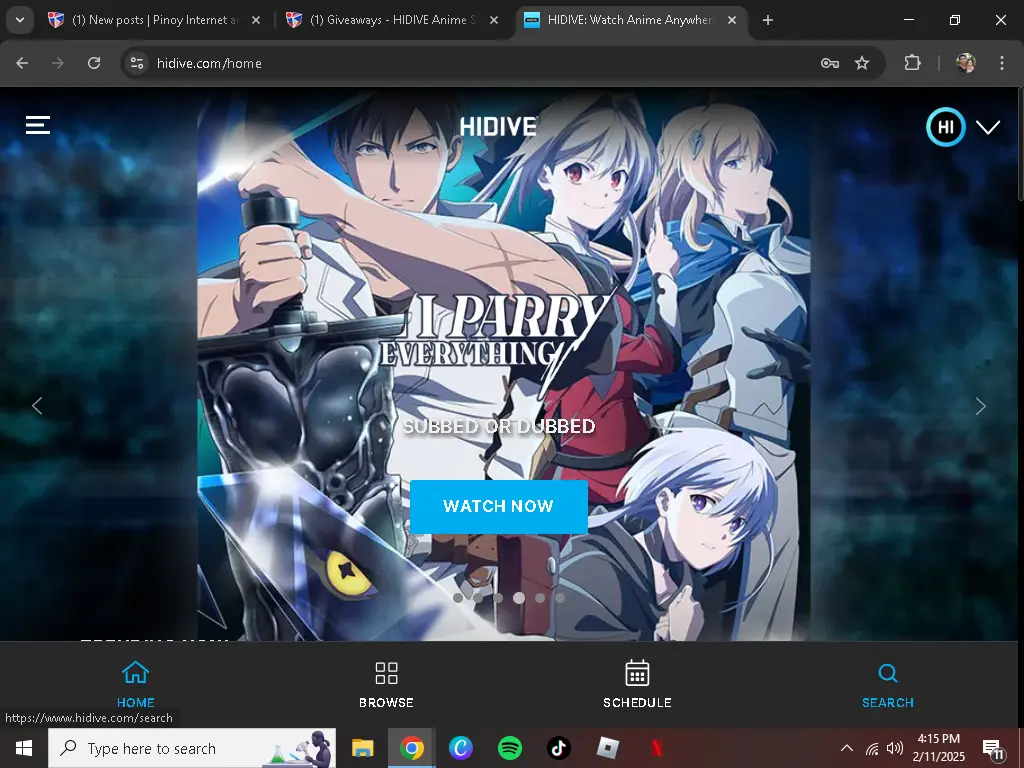This screenshot has height=768, width=1024.
Task: Click the I Parry Everything banner image
Action: coord(504,364)
